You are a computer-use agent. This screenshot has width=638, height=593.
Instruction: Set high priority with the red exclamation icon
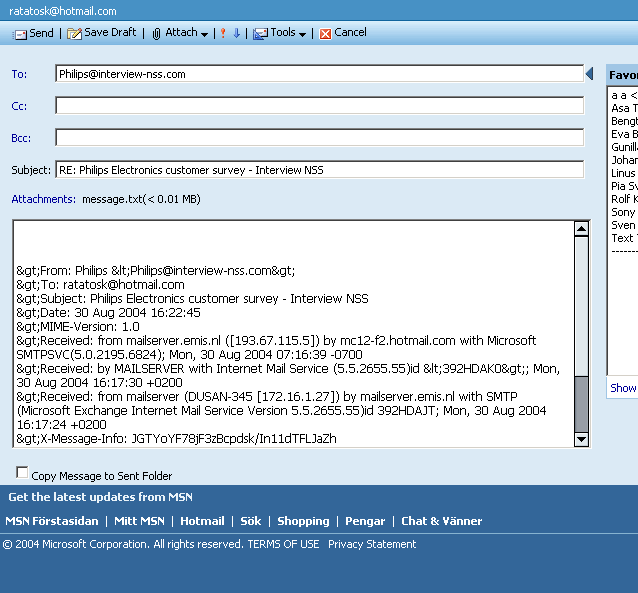point(223,33)
